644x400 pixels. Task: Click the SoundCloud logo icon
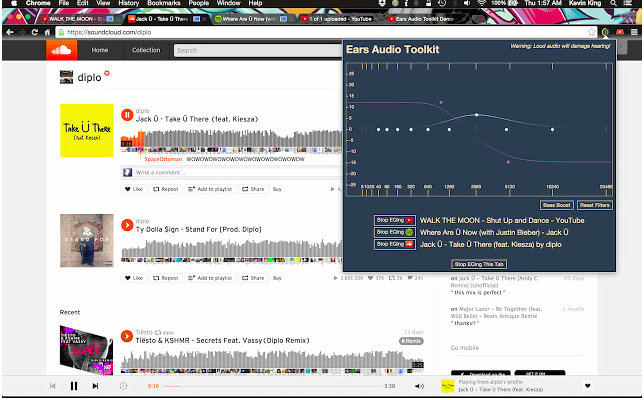point(61,51)
